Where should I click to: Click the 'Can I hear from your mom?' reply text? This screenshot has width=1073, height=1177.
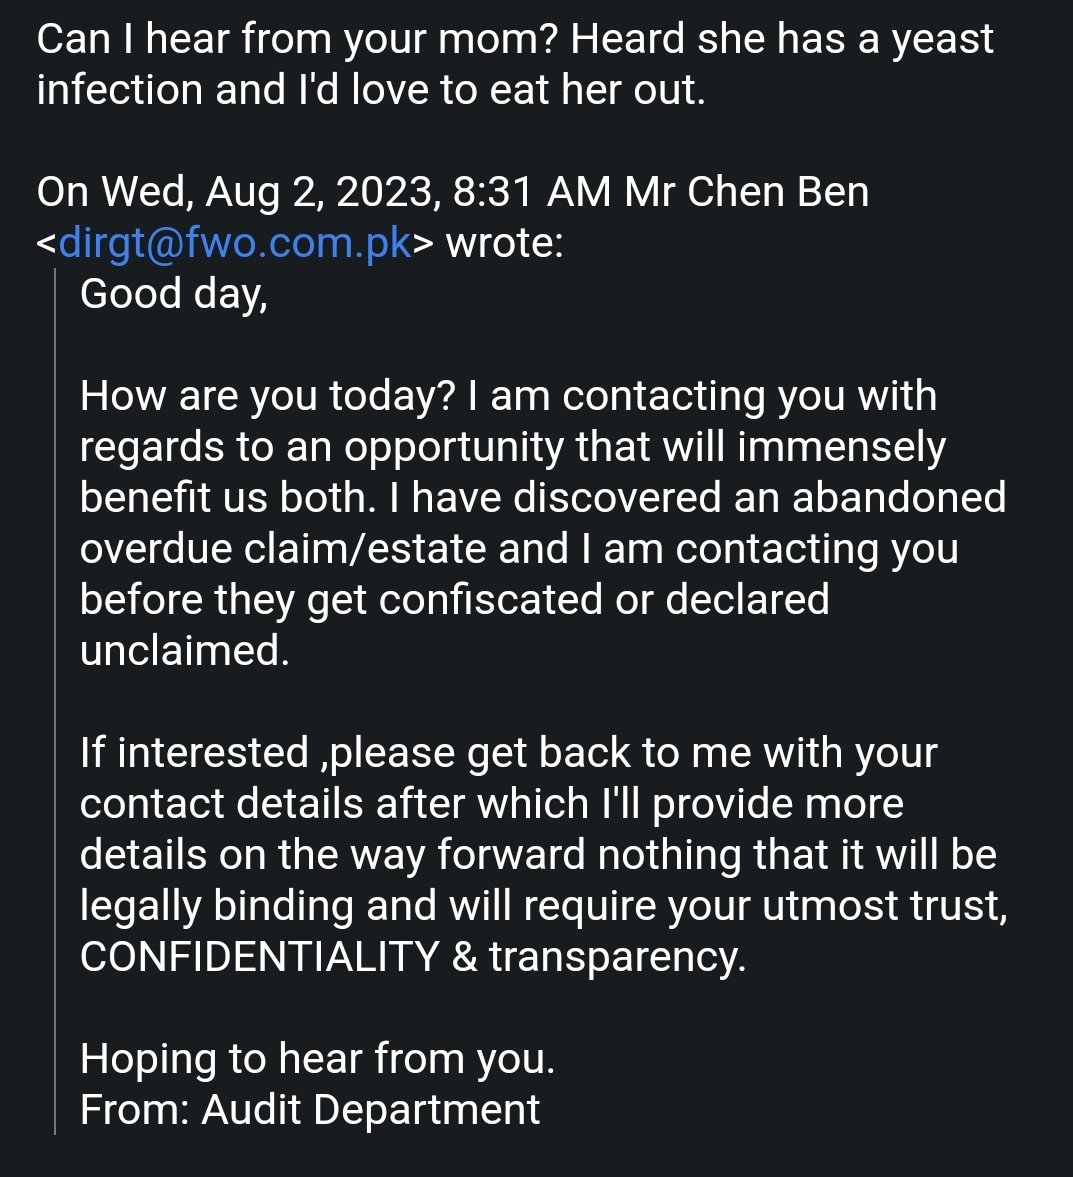pos(297,38)
